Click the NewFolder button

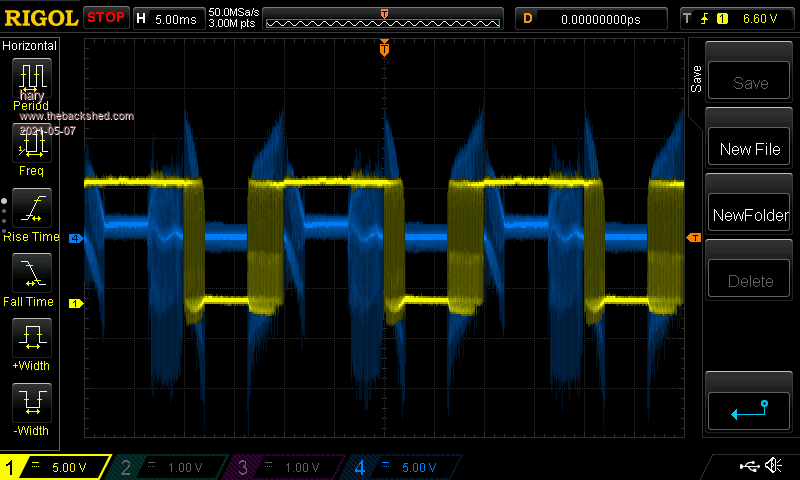click(x=750, y=215)
